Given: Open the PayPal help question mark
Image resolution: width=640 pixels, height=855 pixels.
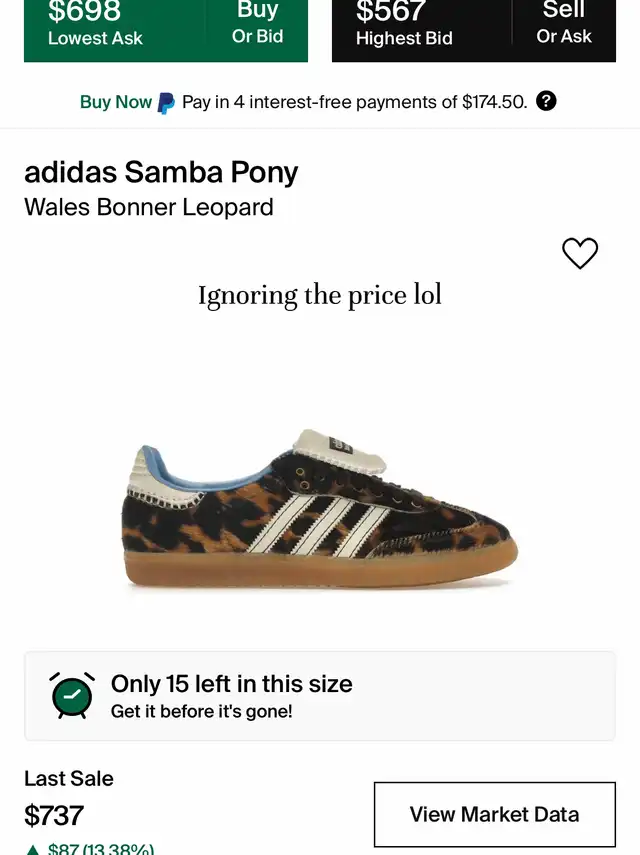Looking at the screenshot, I should pyautogui.click(x=546, y=101).
